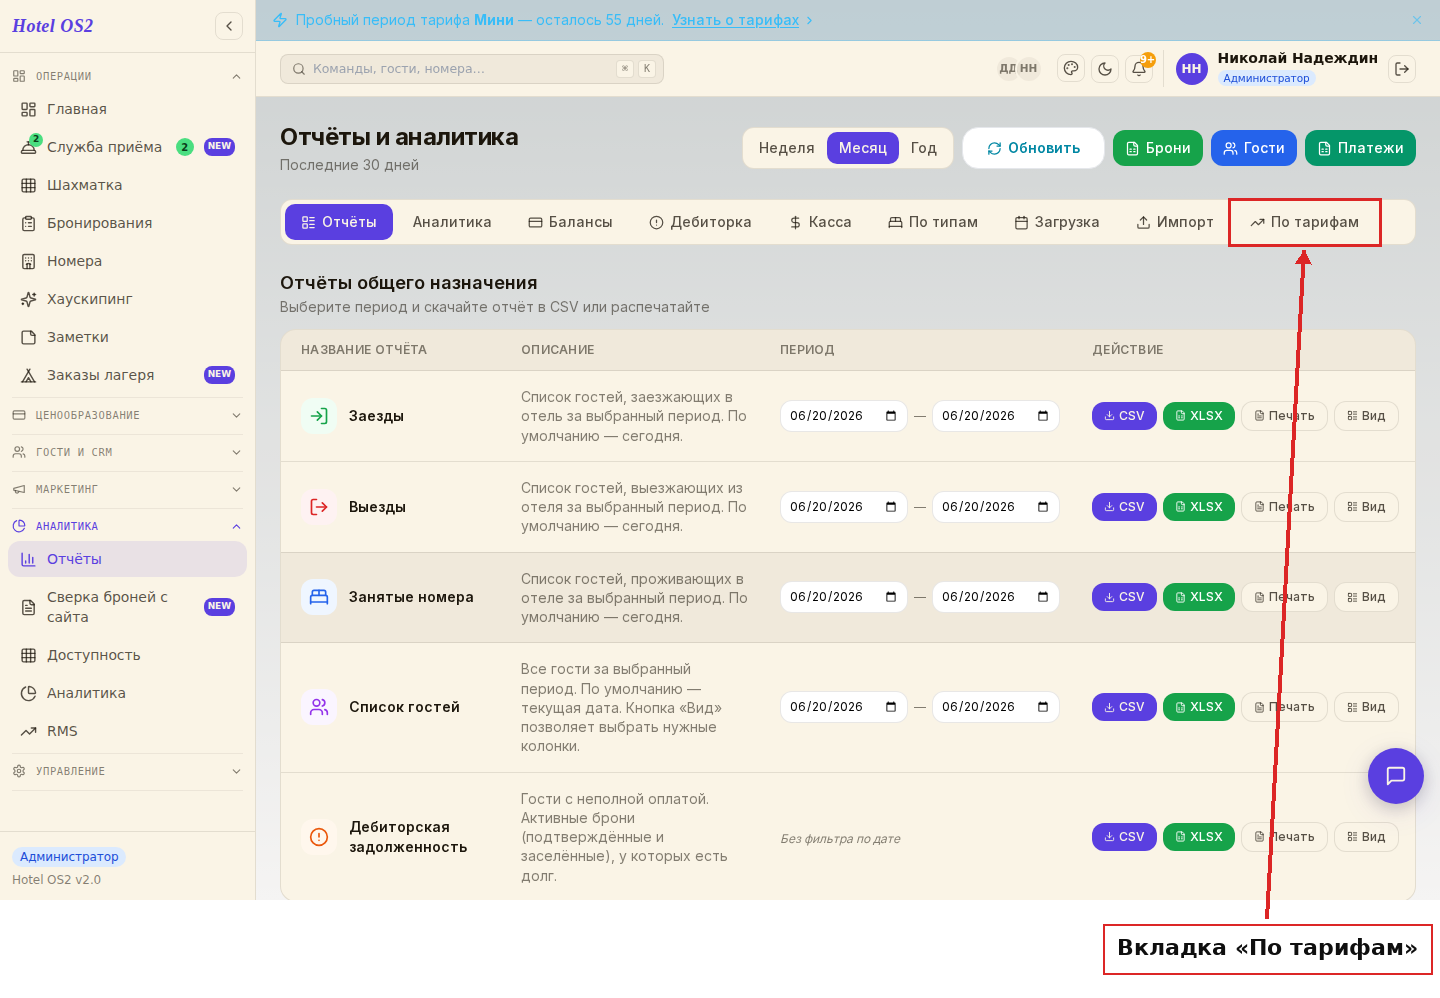Open Аналитика in the sidebar
The image size is (1440, 998).
click(x=127, y=693)
